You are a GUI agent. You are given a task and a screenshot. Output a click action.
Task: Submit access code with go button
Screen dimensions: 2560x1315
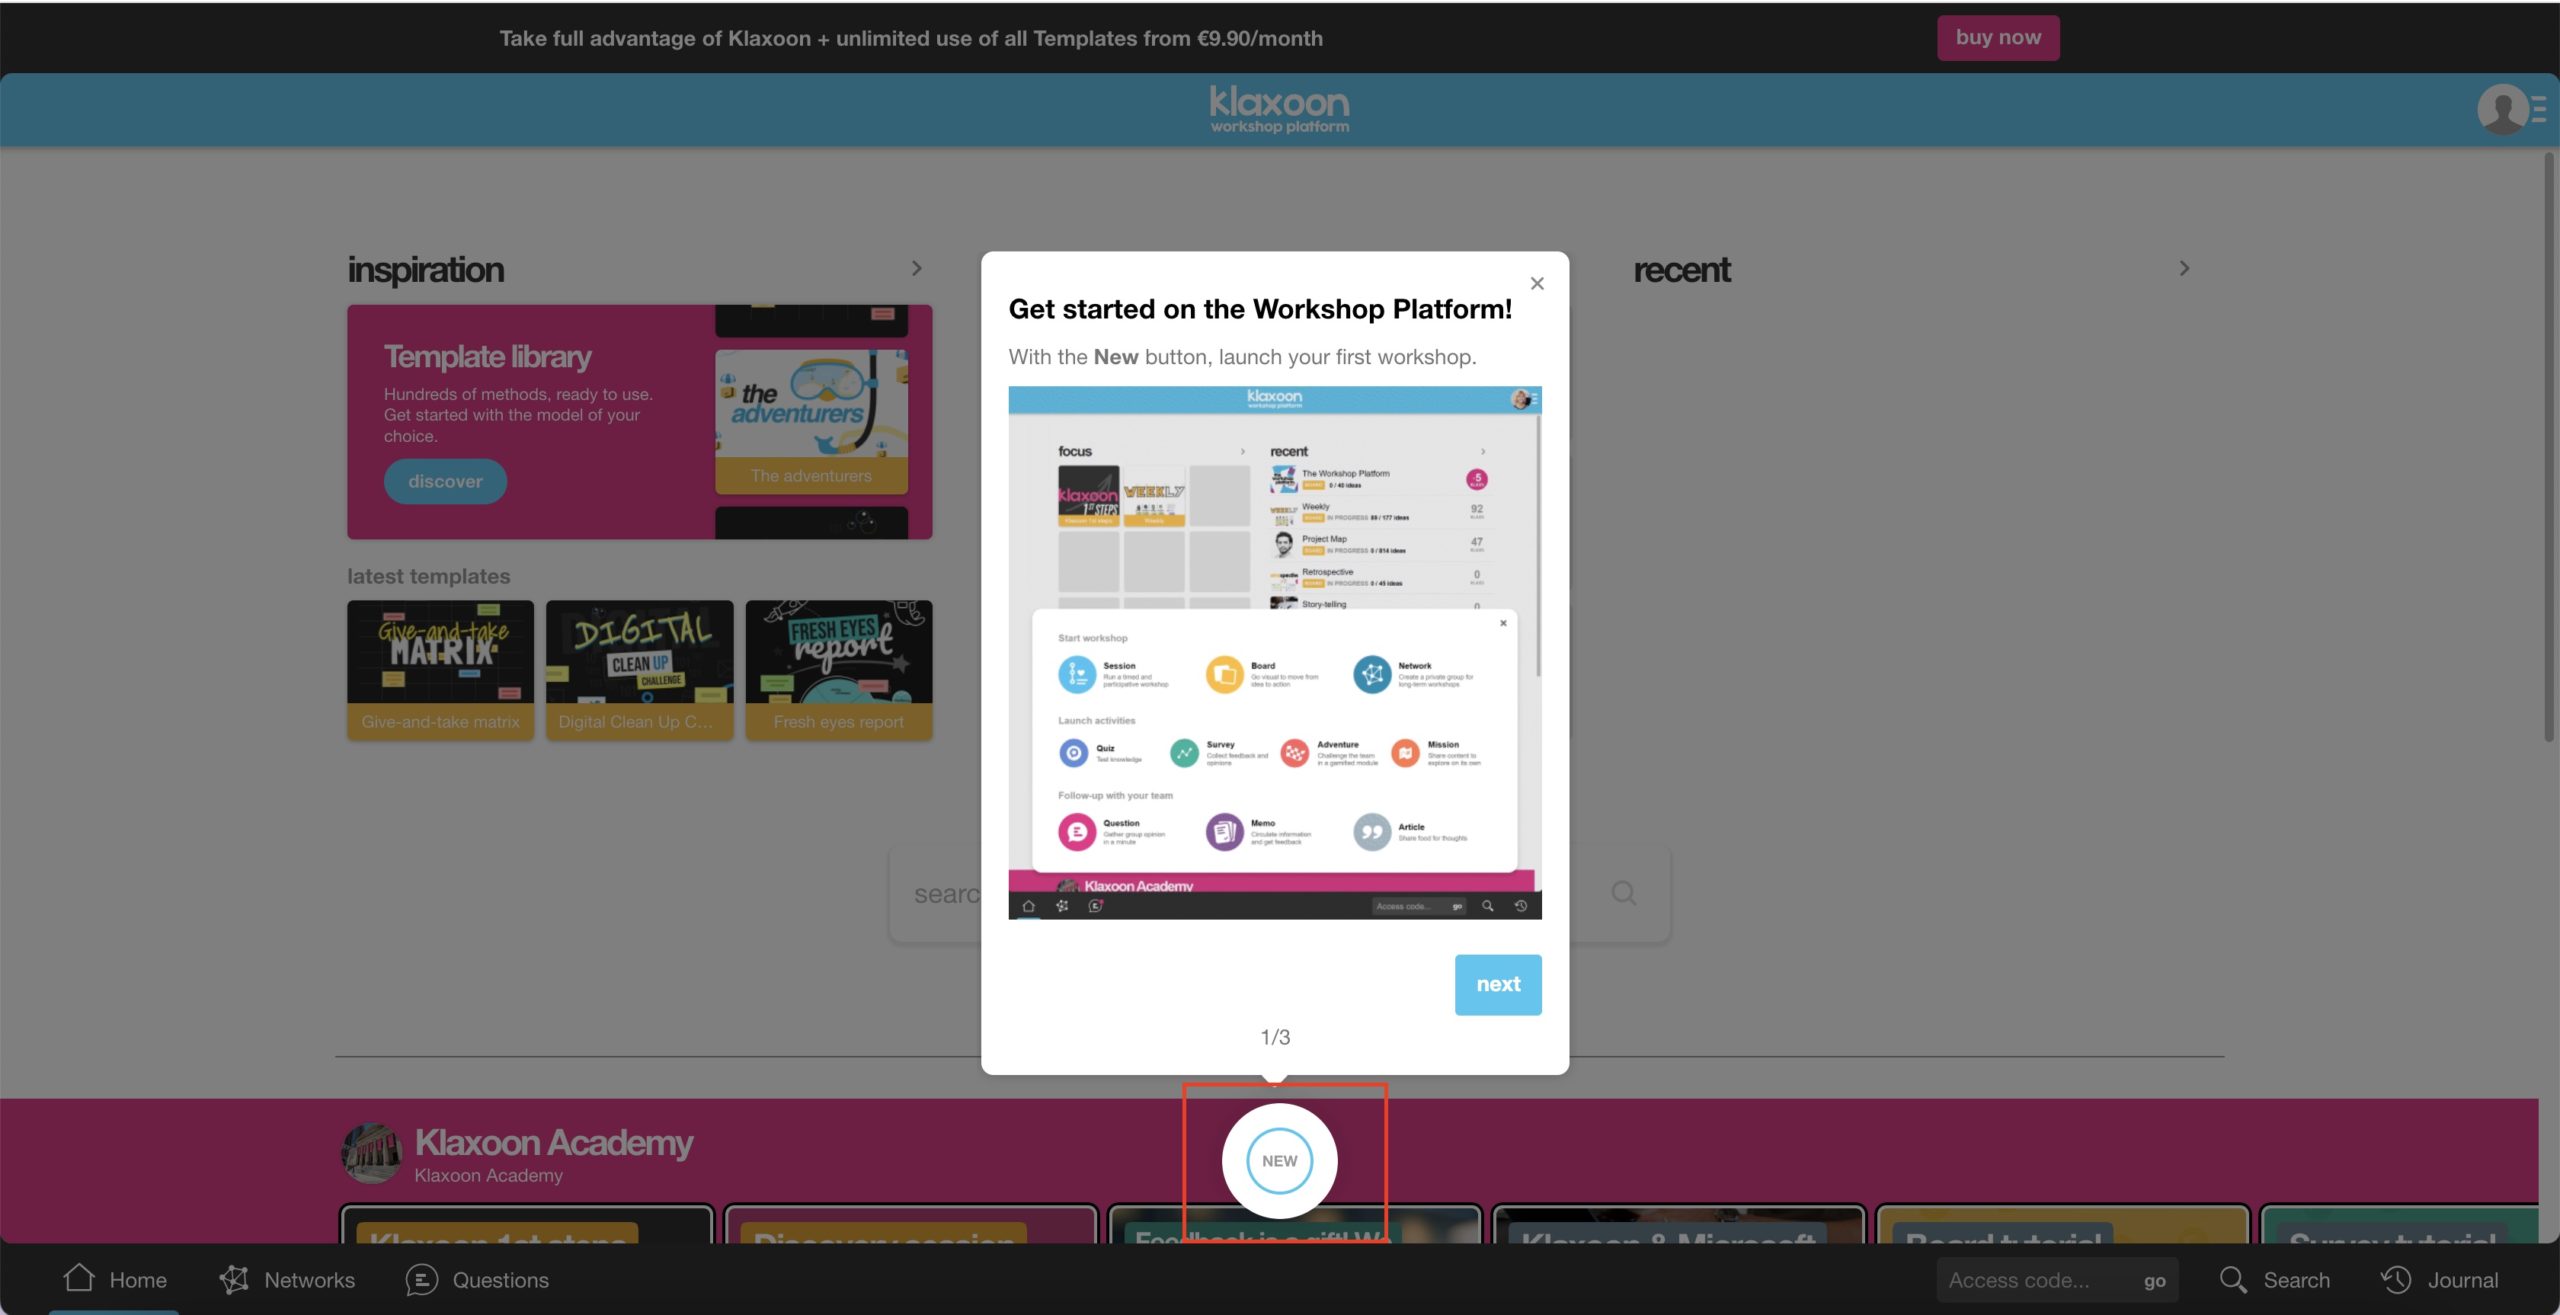[2154, 1280]
